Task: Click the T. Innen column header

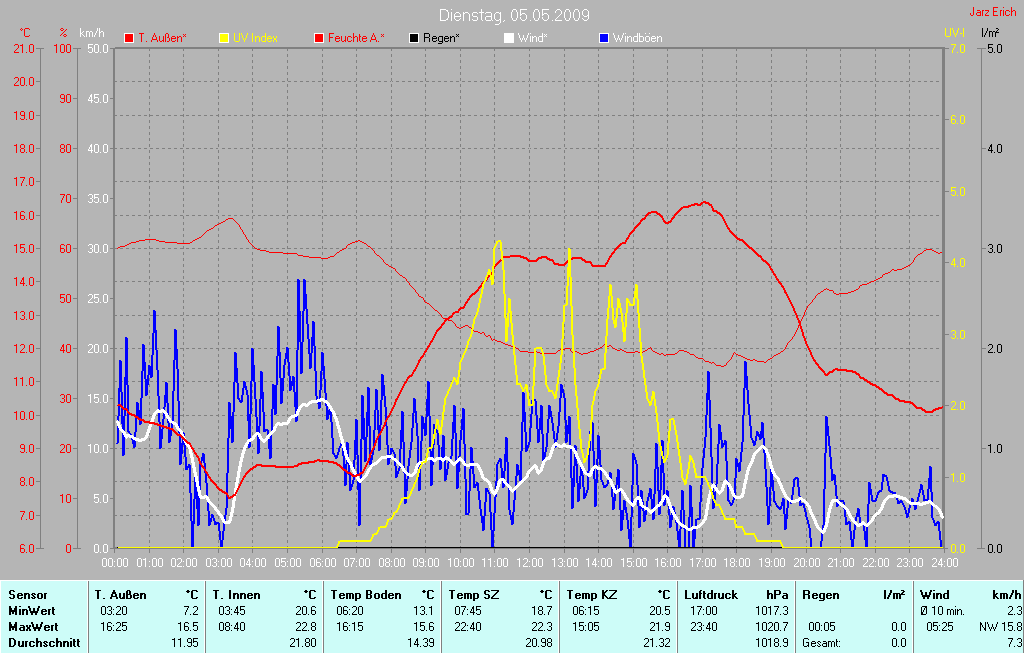Action: click(x=236, y=595)
